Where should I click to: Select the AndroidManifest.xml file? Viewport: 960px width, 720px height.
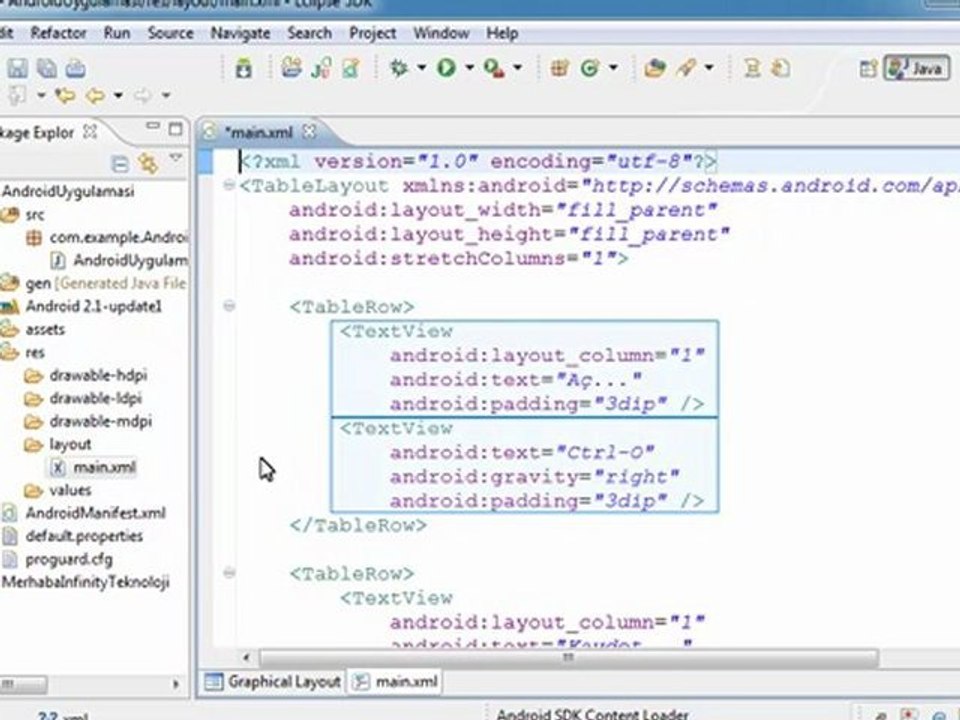tap(84, 513)
